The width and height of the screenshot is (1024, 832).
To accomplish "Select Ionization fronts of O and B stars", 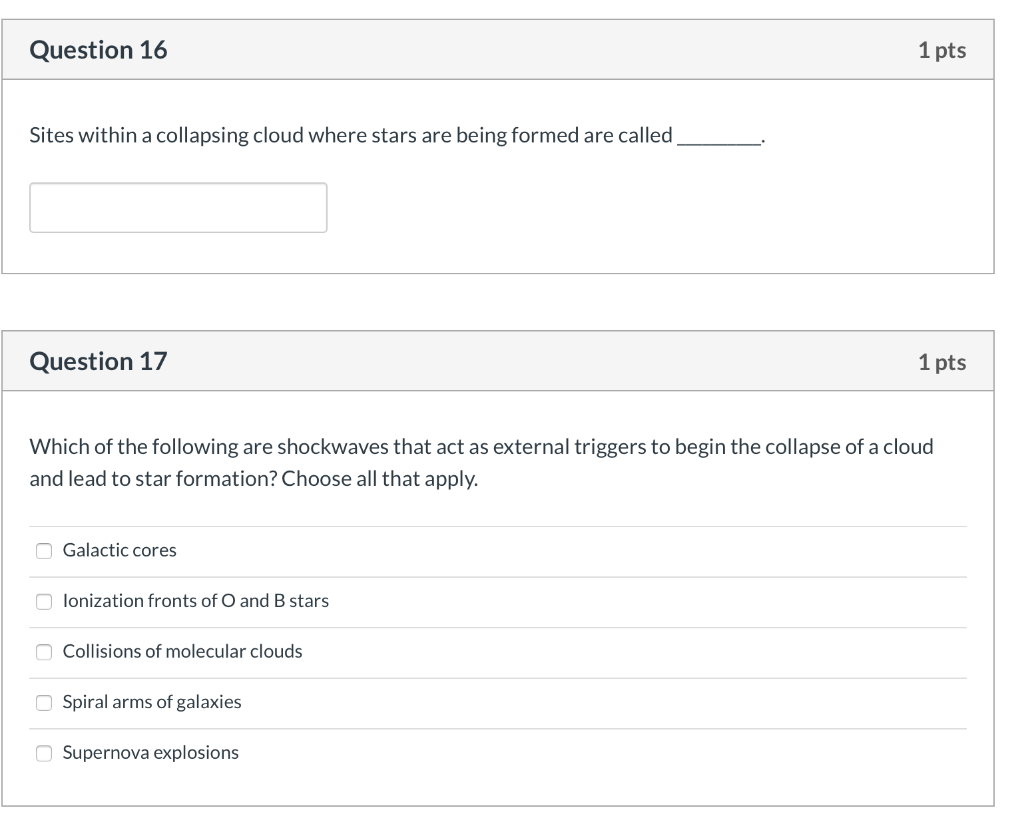I will click(44, 601).
